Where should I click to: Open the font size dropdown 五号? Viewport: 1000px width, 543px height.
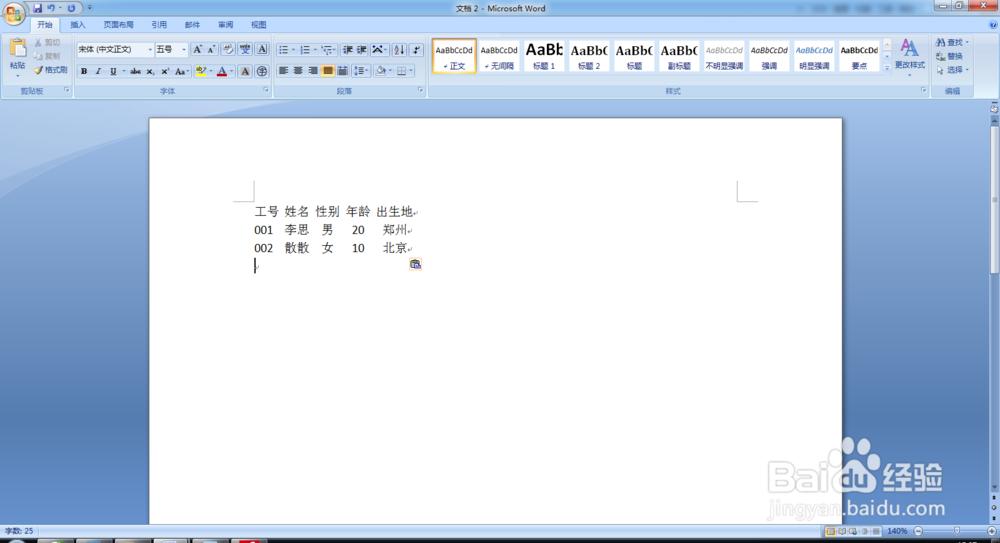click(184, 49)
